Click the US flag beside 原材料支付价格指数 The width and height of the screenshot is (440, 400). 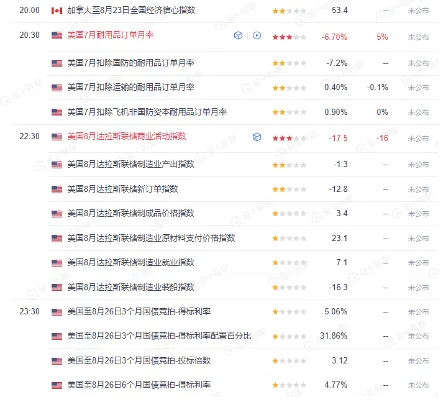click(x=57, y=238)
